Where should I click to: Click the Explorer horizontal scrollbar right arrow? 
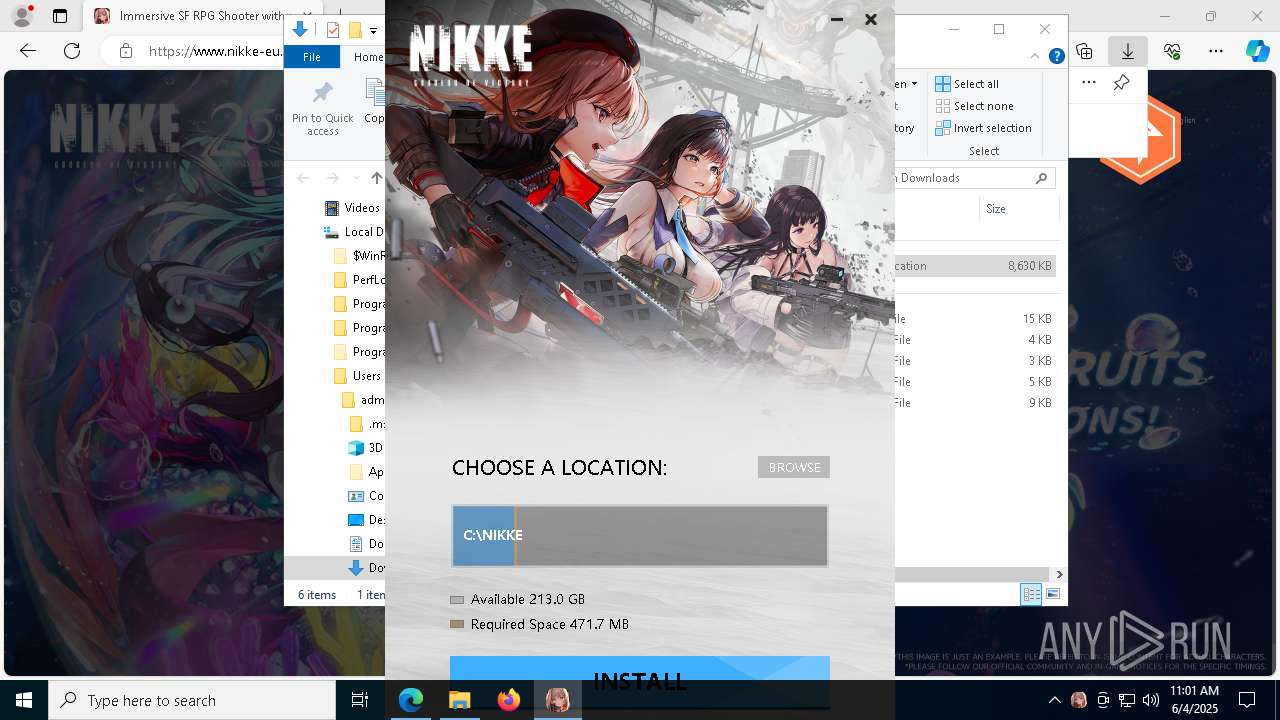pyautogui.click(x=1059, y=574)
